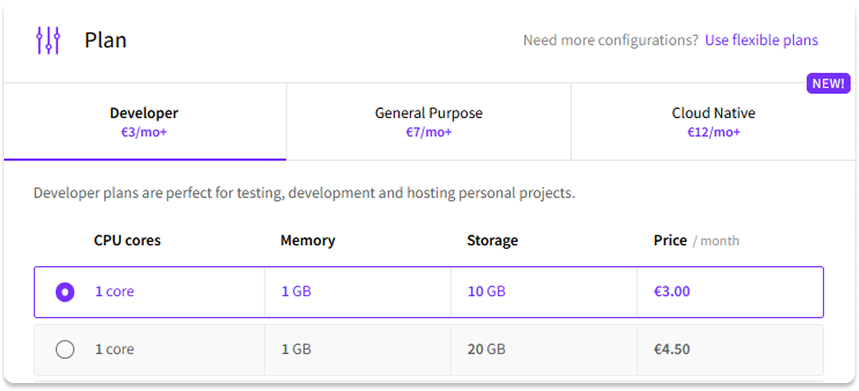Click the €4.50 price cell
This screenshot has height=391, width=859.
coord(730,349)
